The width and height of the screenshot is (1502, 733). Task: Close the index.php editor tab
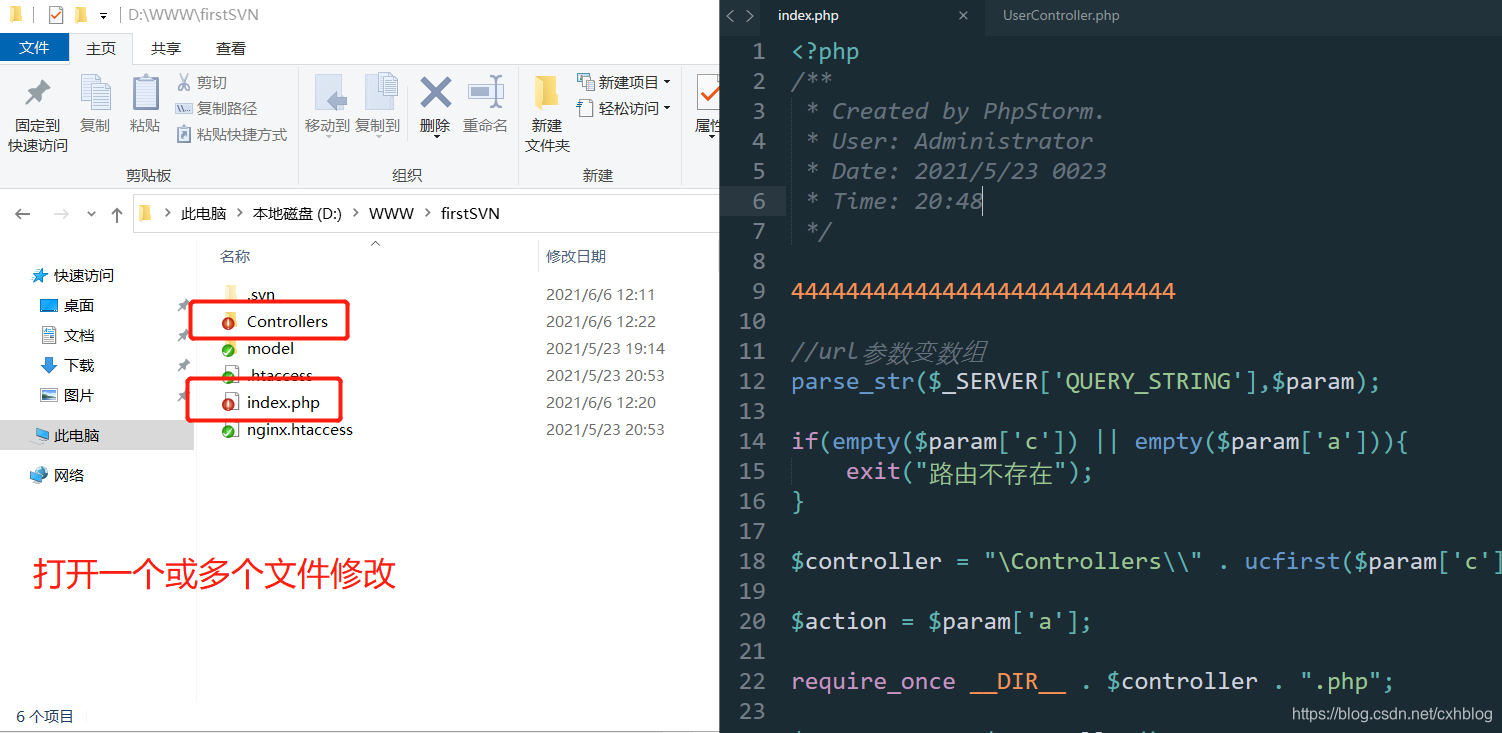[x=964, y=16]
